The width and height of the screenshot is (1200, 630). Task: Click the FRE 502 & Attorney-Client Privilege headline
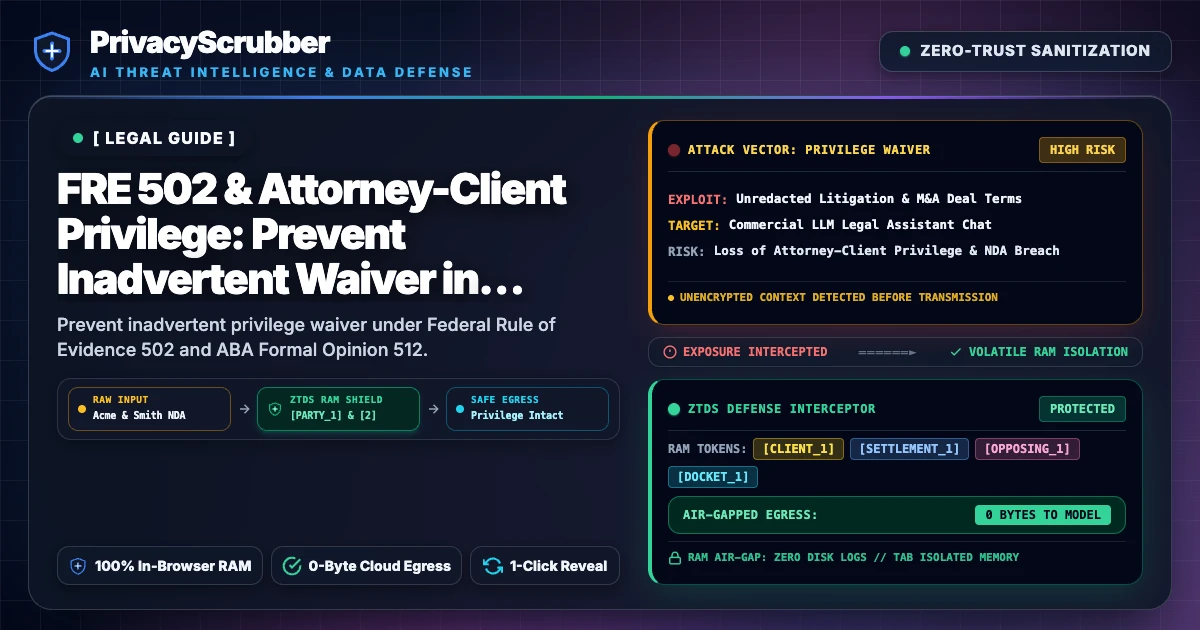pyautogui.click(x=312, y=235)
